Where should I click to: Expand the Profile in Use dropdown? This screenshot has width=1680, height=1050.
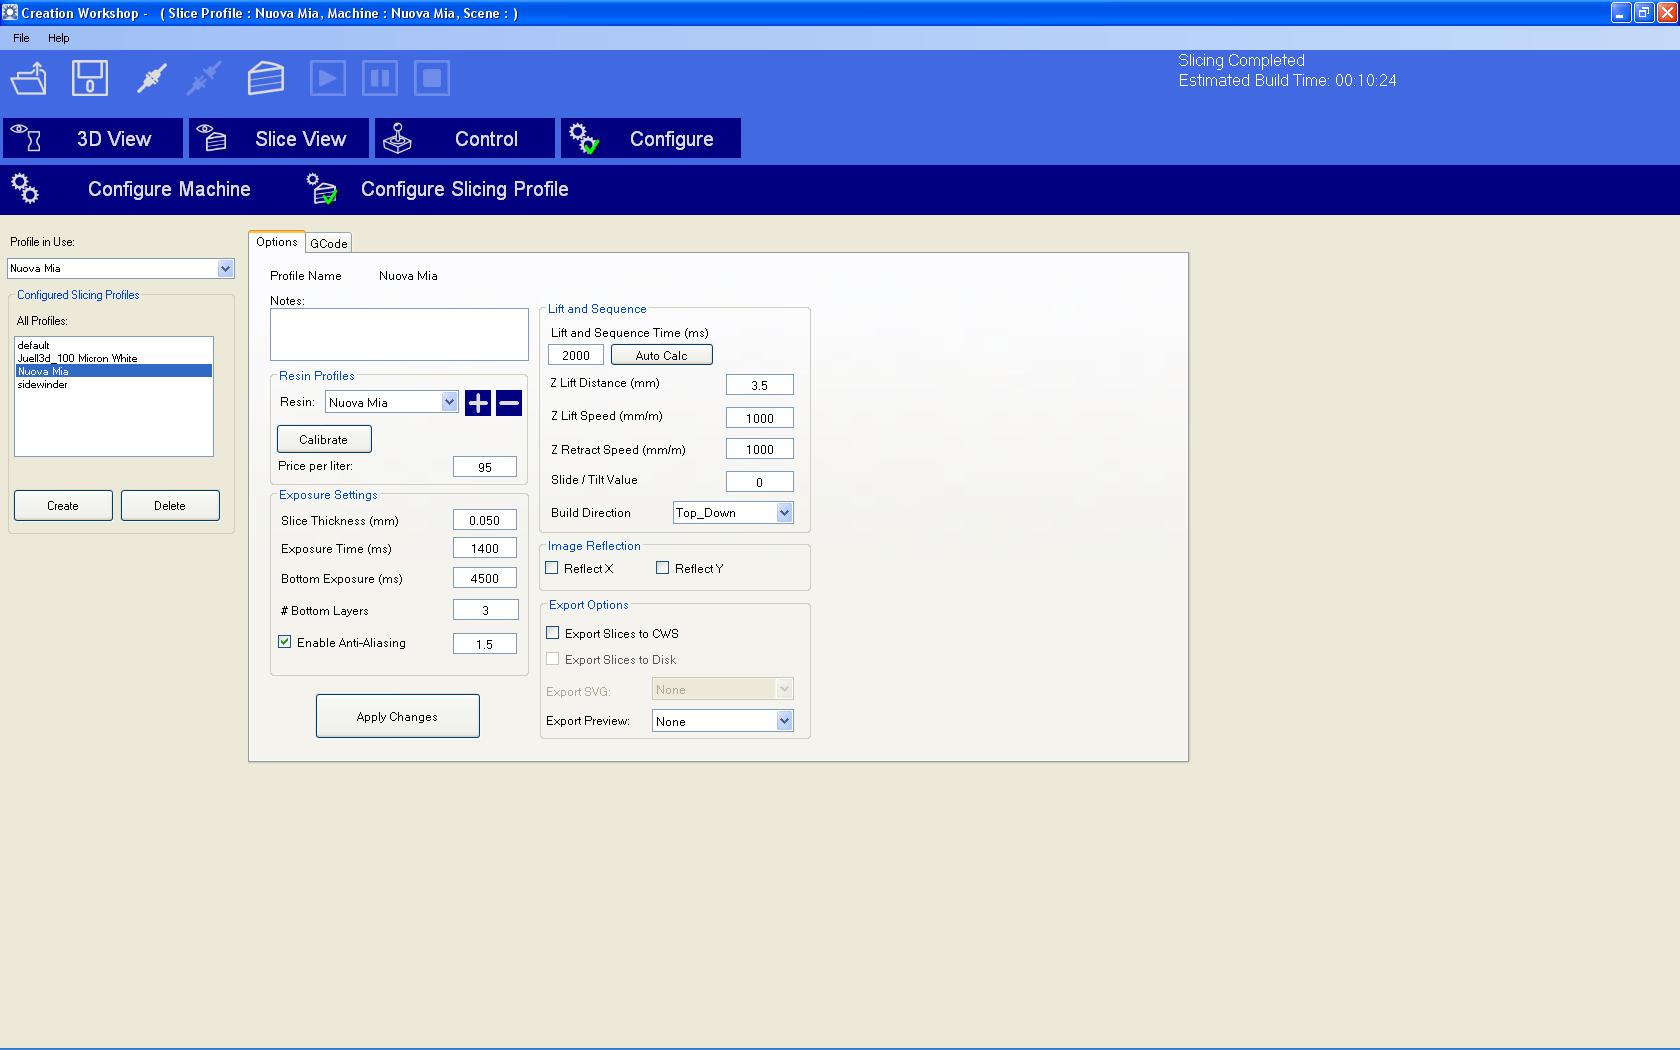(225, 268)
